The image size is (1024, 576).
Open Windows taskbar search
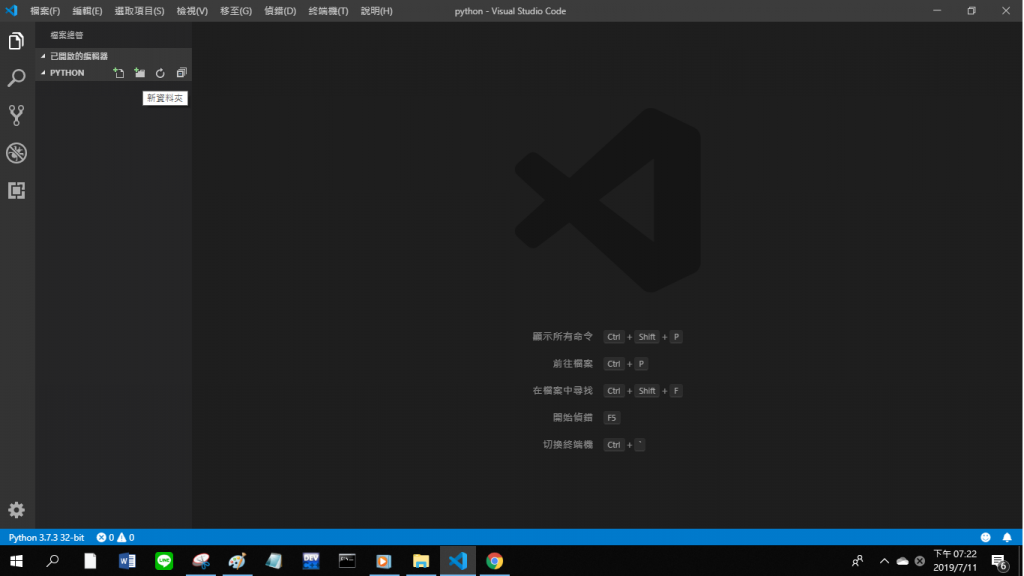(x=53, y=561)
